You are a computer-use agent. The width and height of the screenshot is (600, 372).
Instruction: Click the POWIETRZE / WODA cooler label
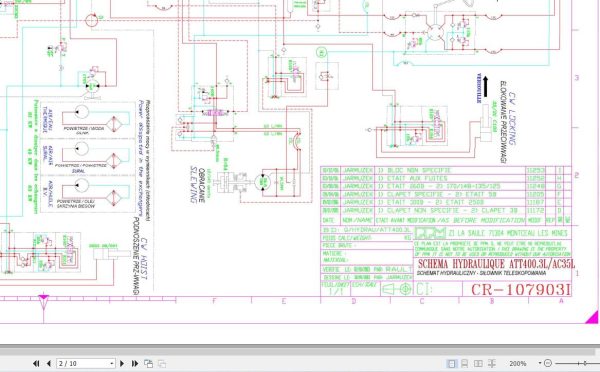(x=83, y=129)
